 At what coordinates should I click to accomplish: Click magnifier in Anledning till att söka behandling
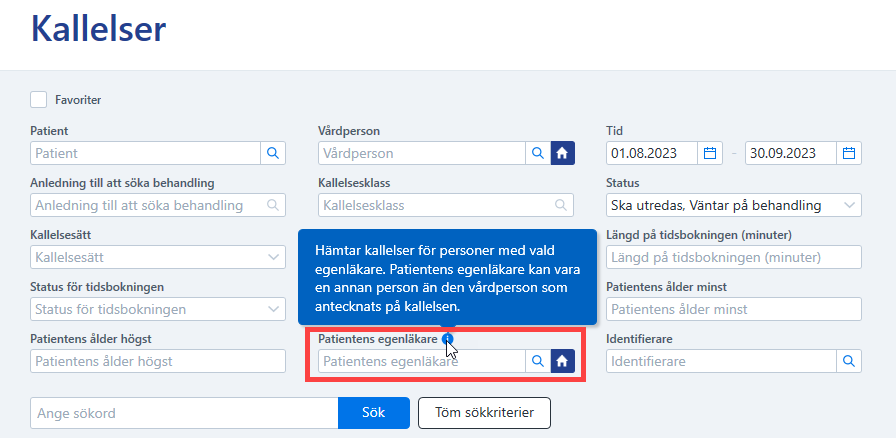273,205
